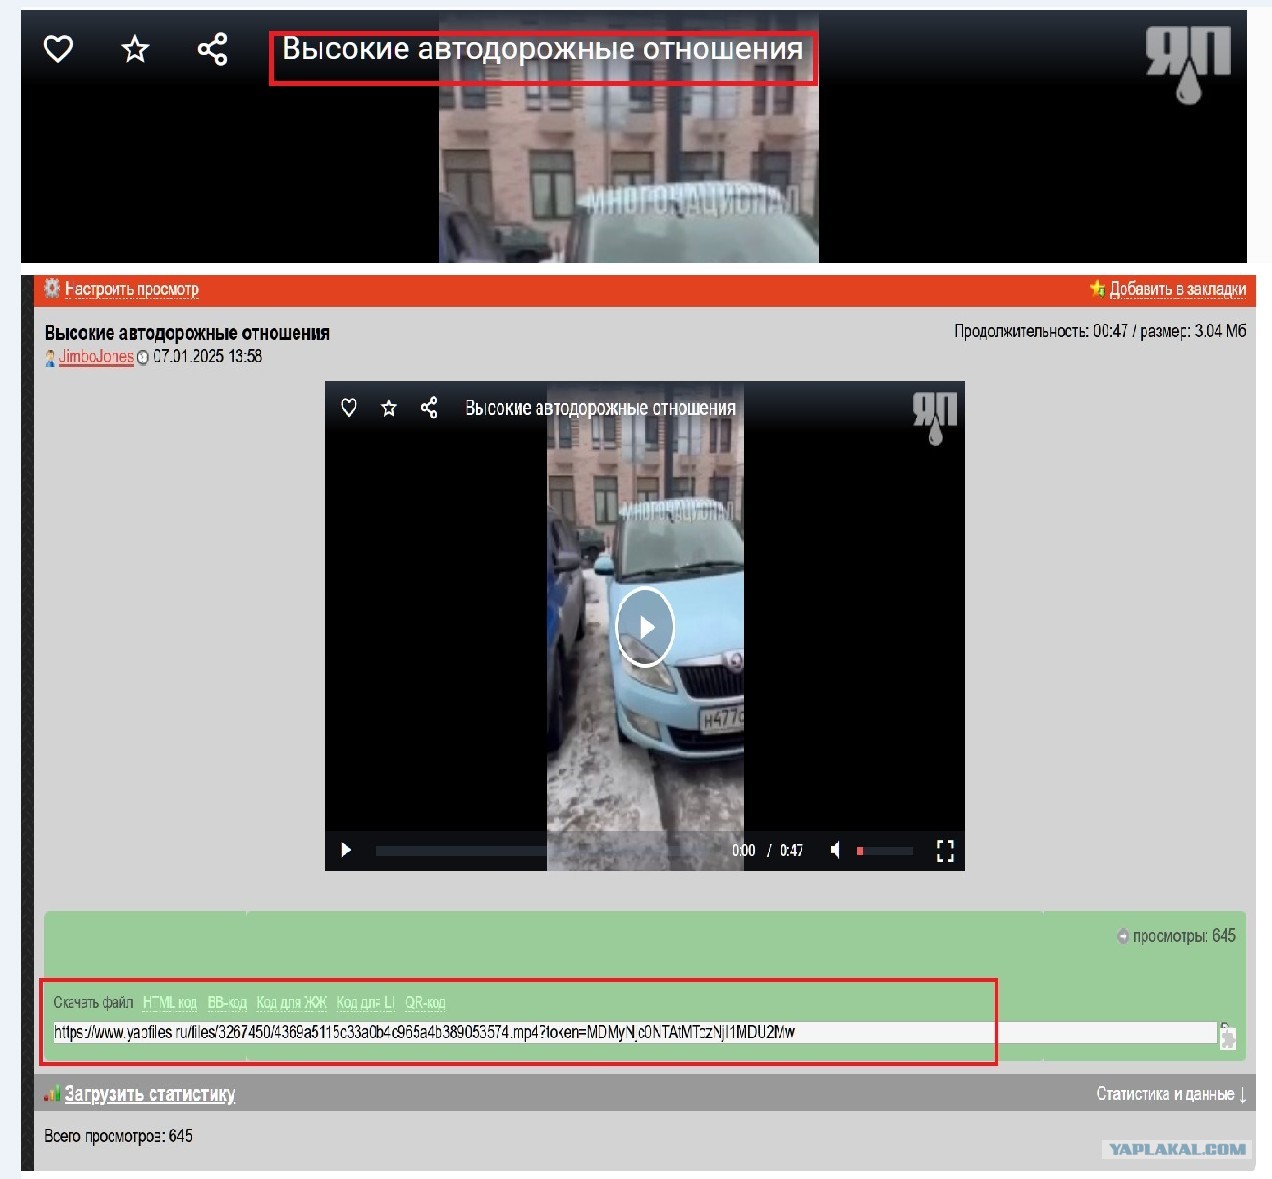Mute the video with speaker icon
The width and height of the screenshot is (1272, 1179).
836,850
